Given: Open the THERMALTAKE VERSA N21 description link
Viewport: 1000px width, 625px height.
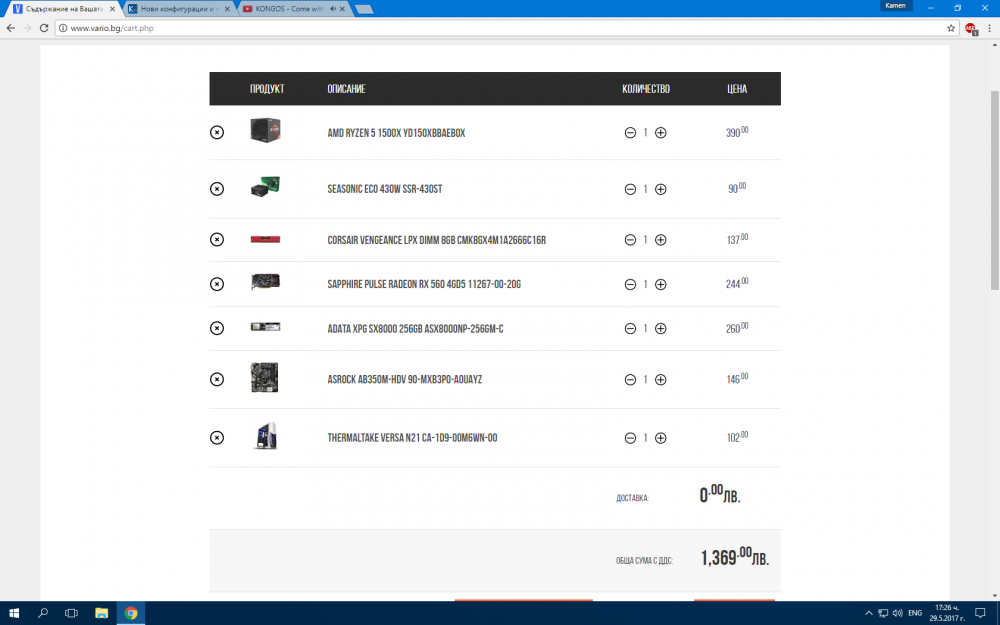Looking at the screenshot, I should click(412, 438).
